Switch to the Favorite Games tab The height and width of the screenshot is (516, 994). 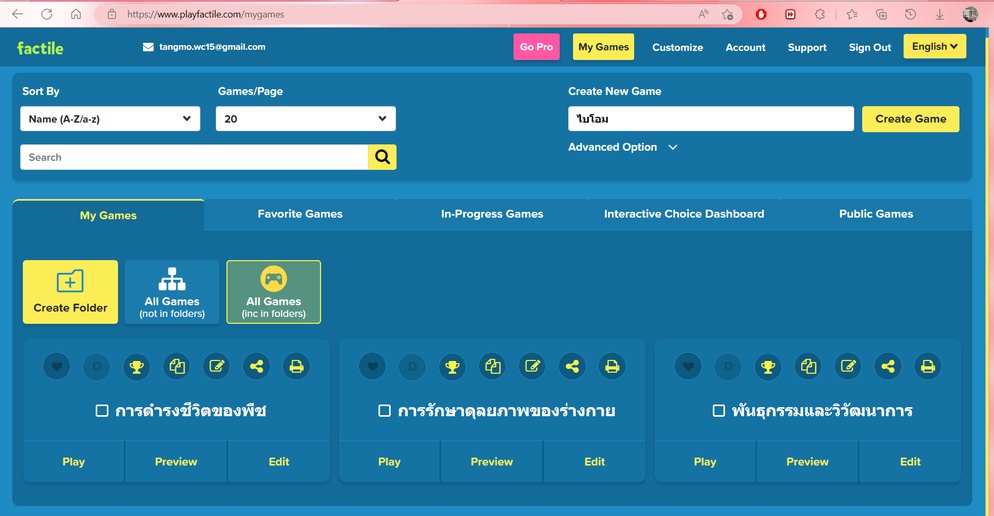tap(300, 214)
